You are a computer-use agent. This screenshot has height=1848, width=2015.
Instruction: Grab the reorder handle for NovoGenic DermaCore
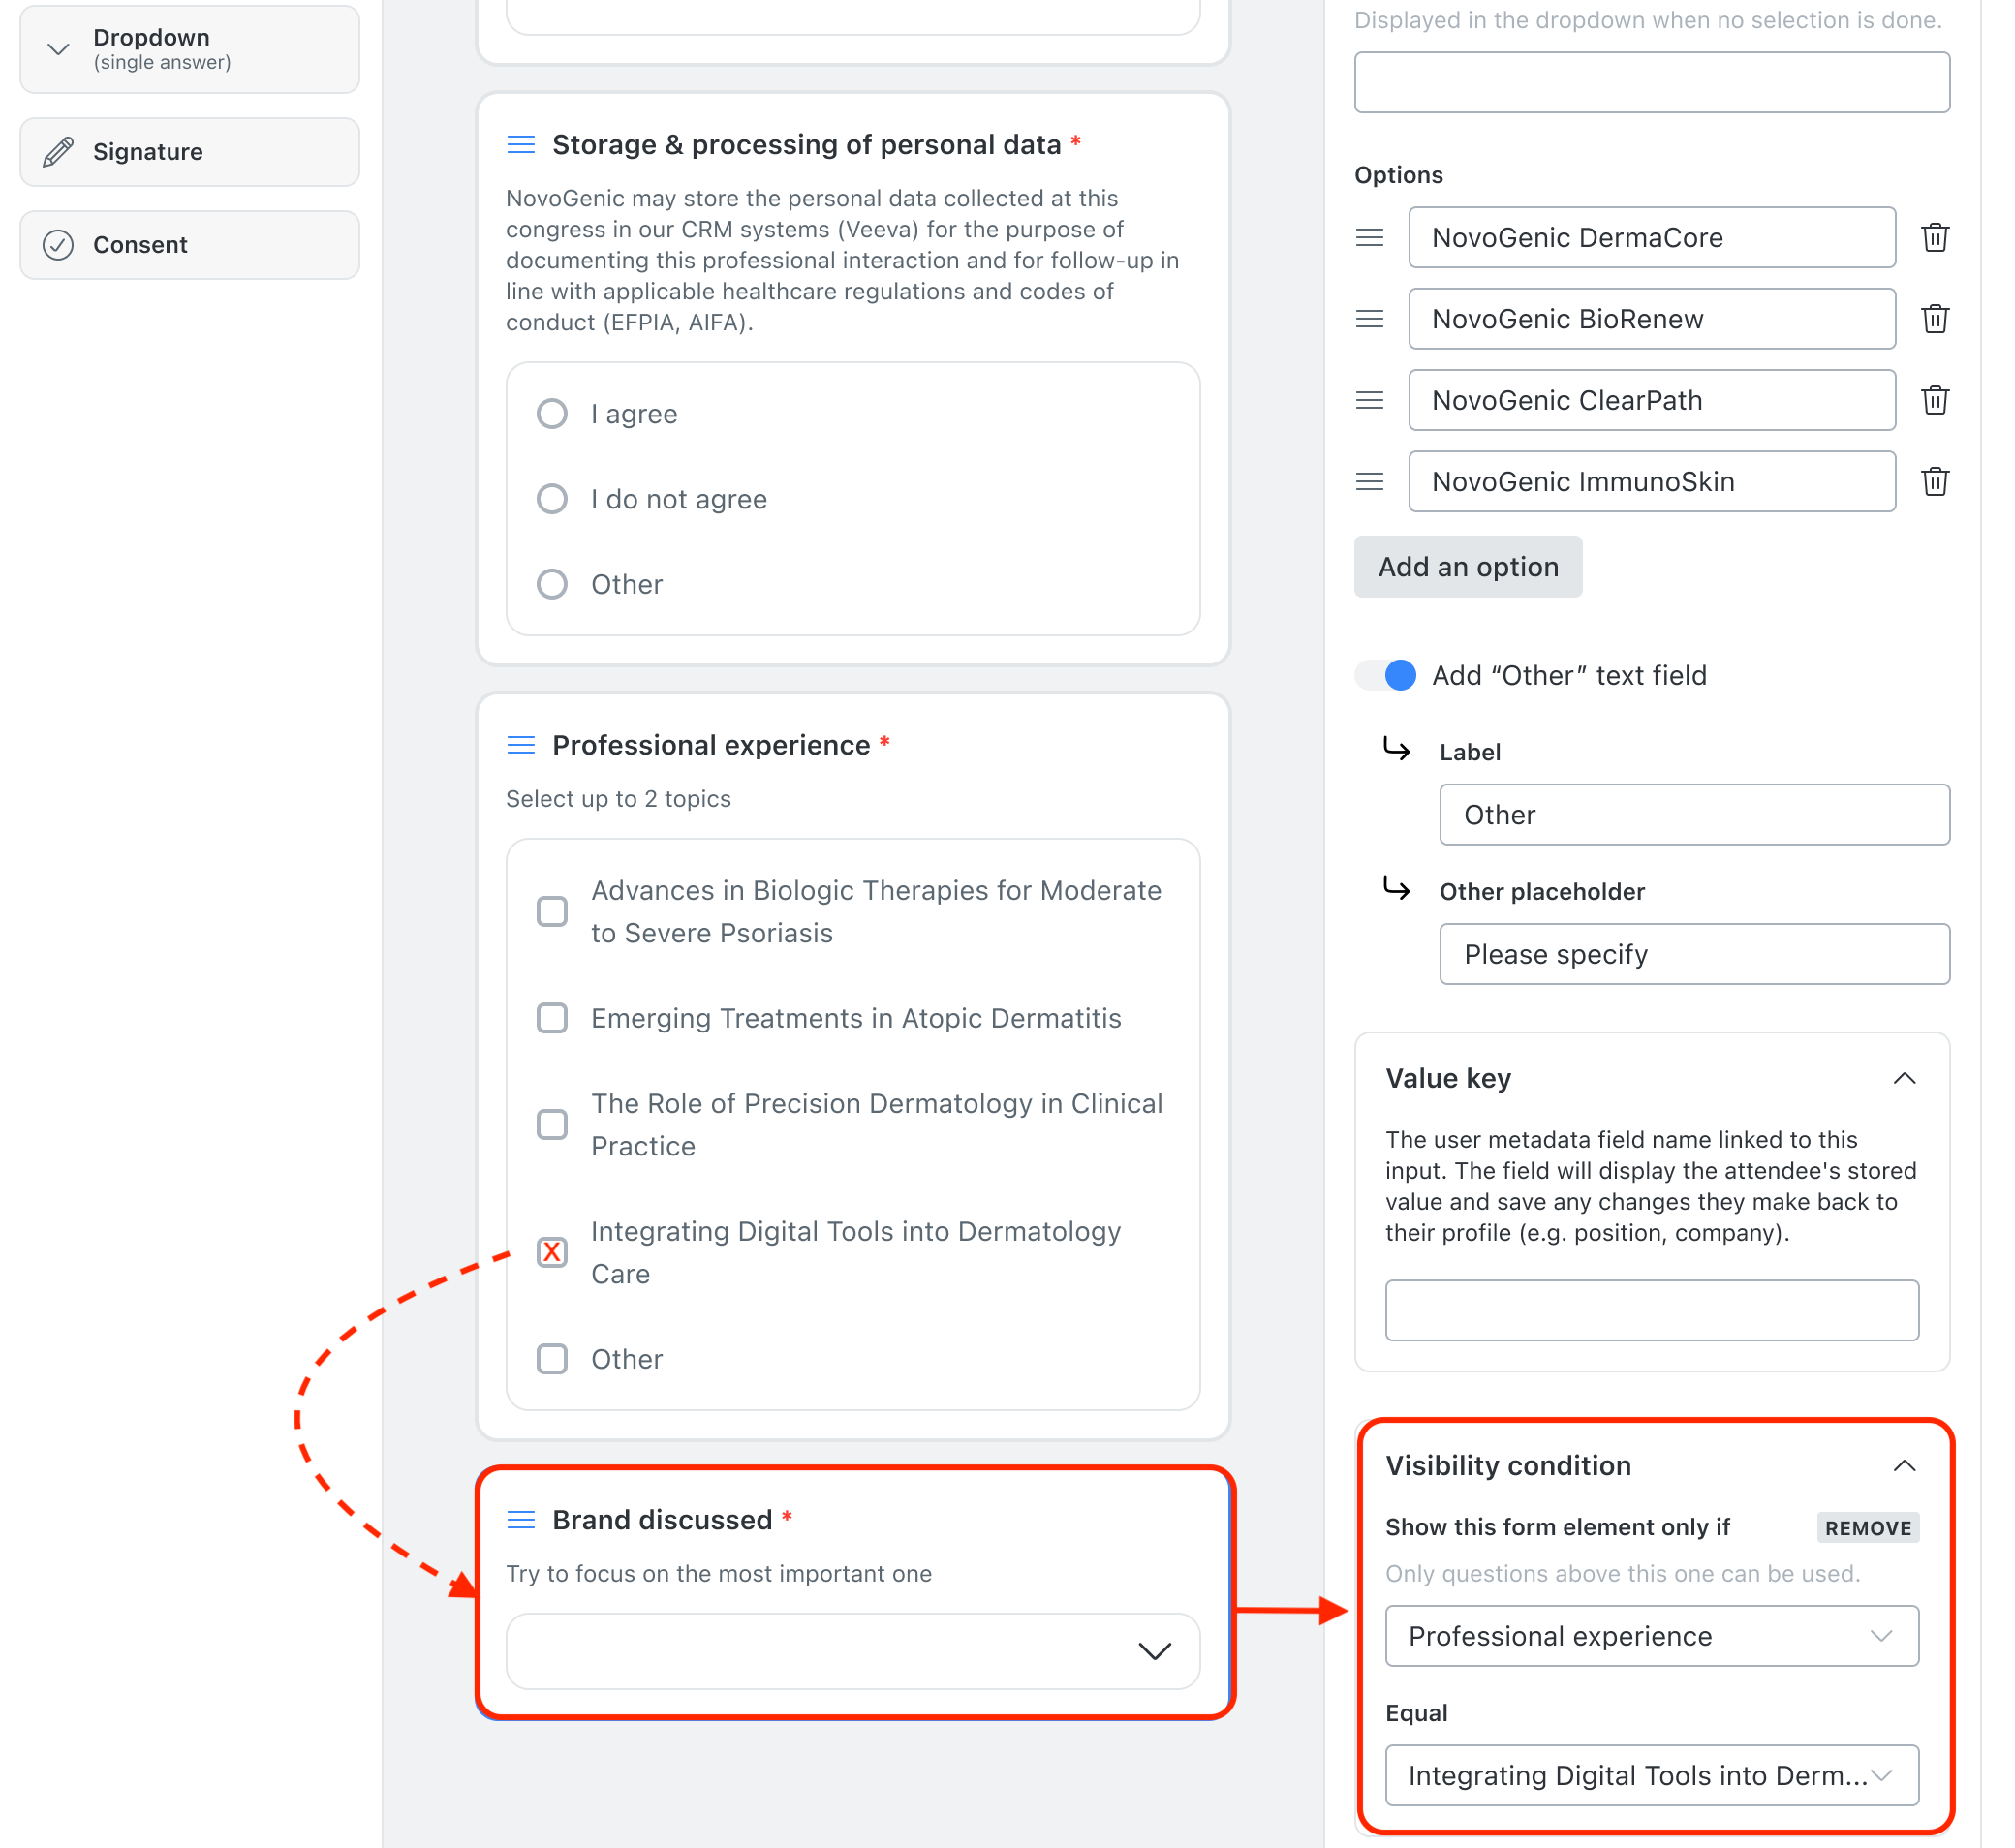1369,238
